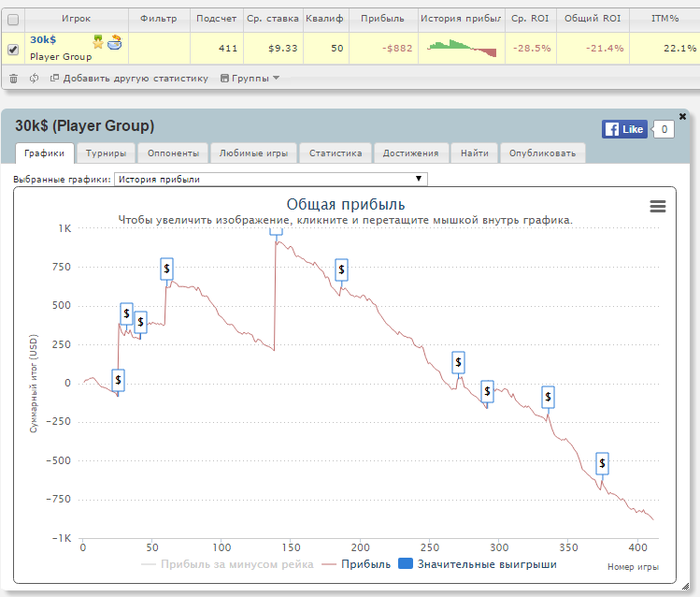
Task: Sort by История прибыли column header
Action: click(x=461, y=19)
